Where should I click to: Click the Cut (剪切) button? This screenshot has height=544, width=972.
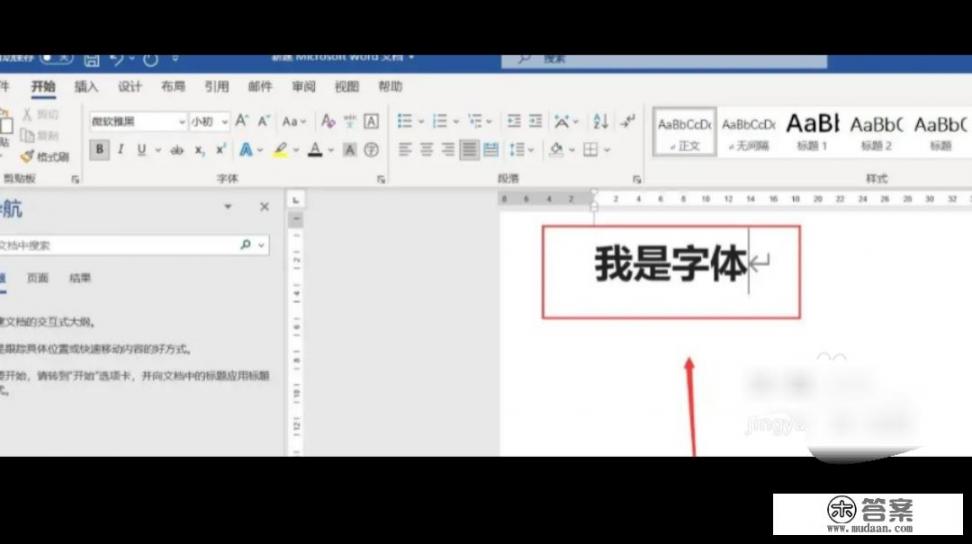40,115
